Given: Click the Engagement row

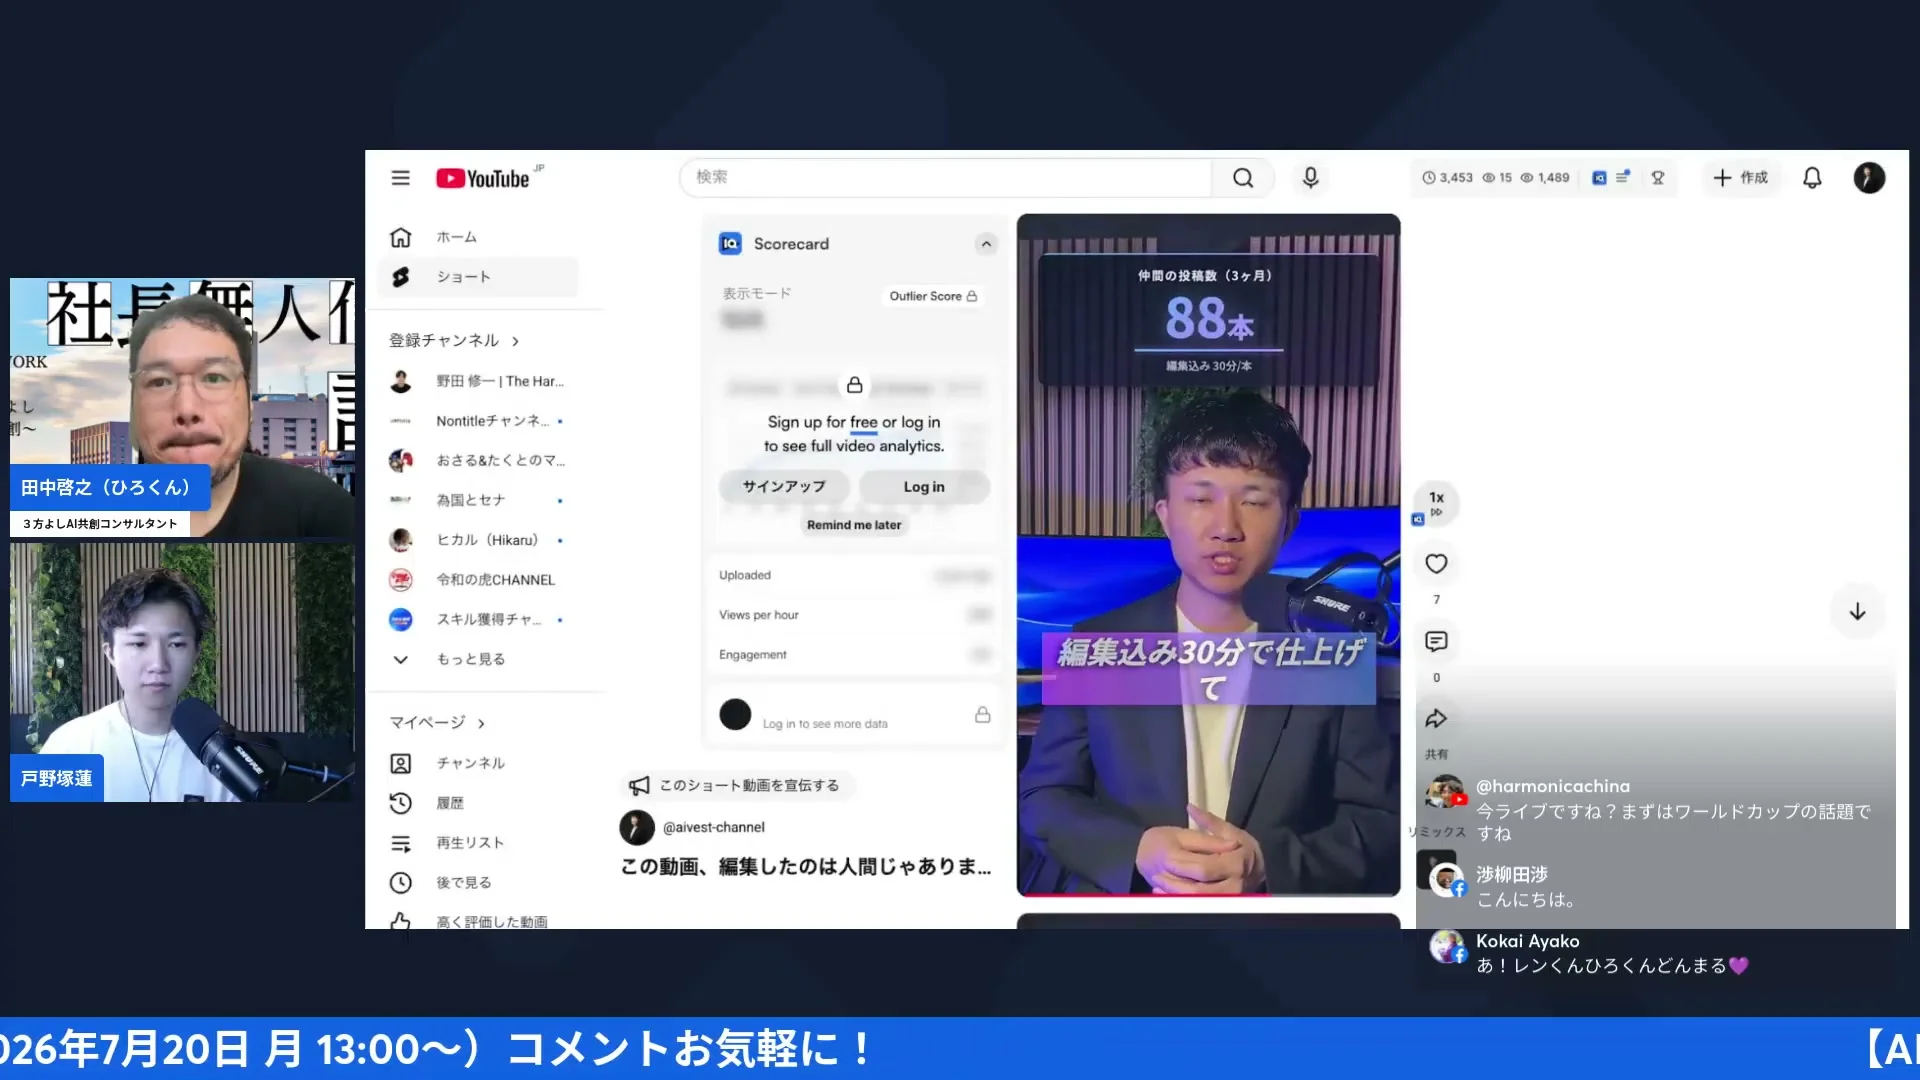Looking at the screenshot, I should click(x=854, y=655).
